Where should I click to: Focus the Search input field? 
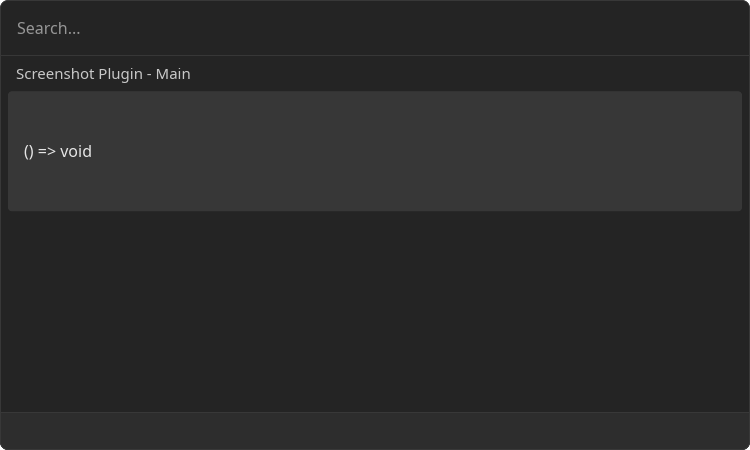point(375,28)
